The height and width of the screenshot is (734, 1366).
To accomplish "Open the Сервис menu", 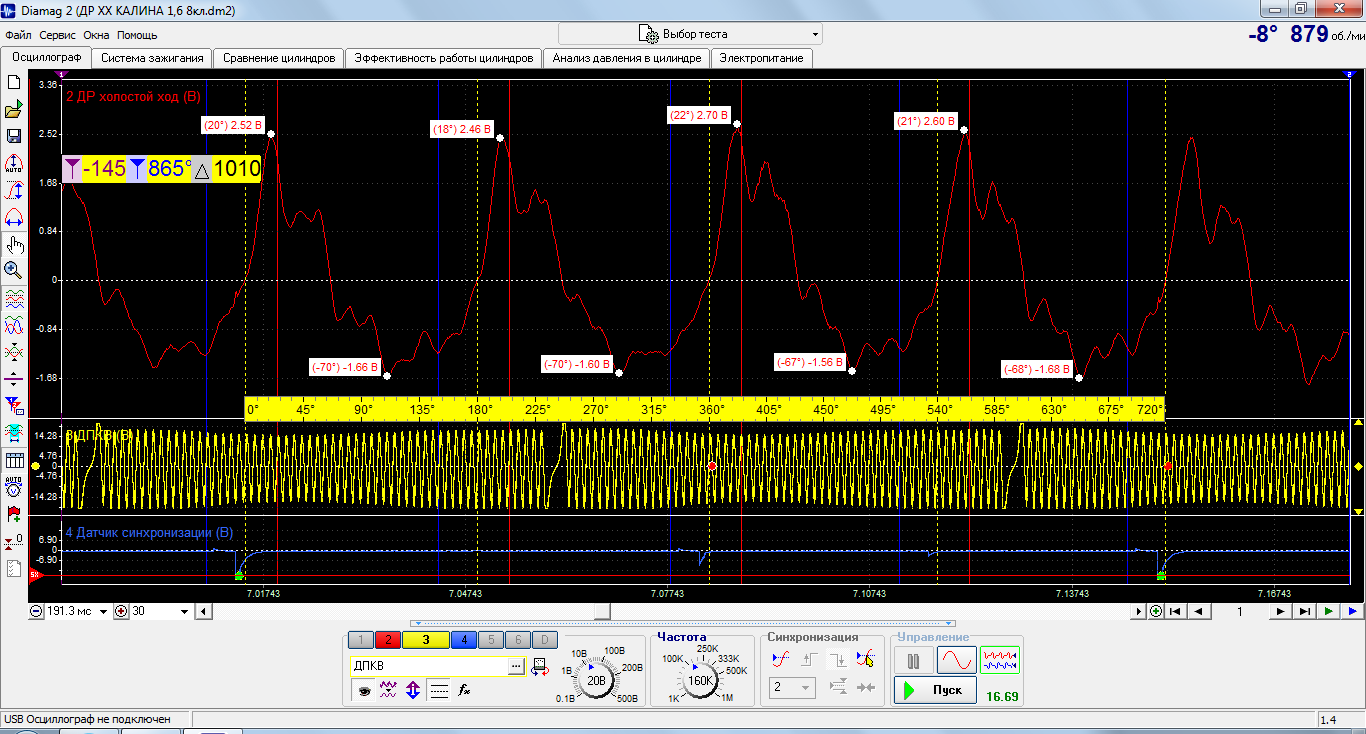I will click(58, 35).
